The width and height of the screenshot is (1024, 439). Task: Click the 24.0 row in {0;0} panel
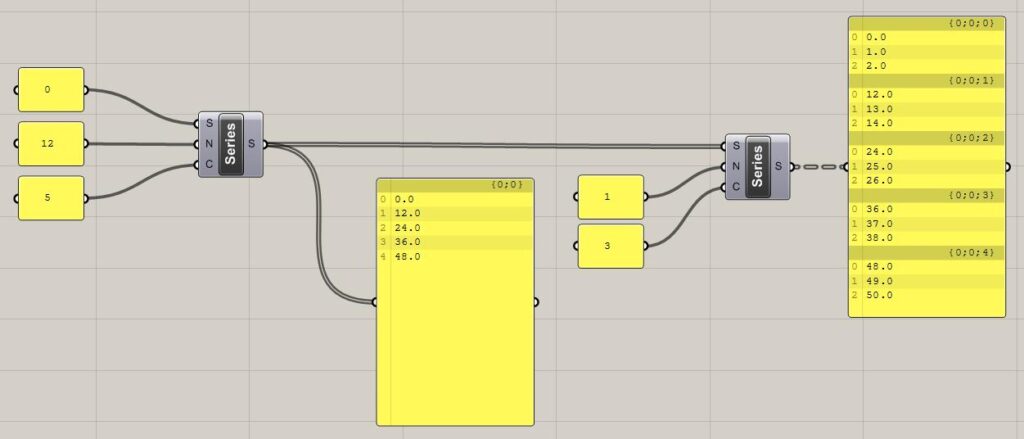click(x=455, y=228)
